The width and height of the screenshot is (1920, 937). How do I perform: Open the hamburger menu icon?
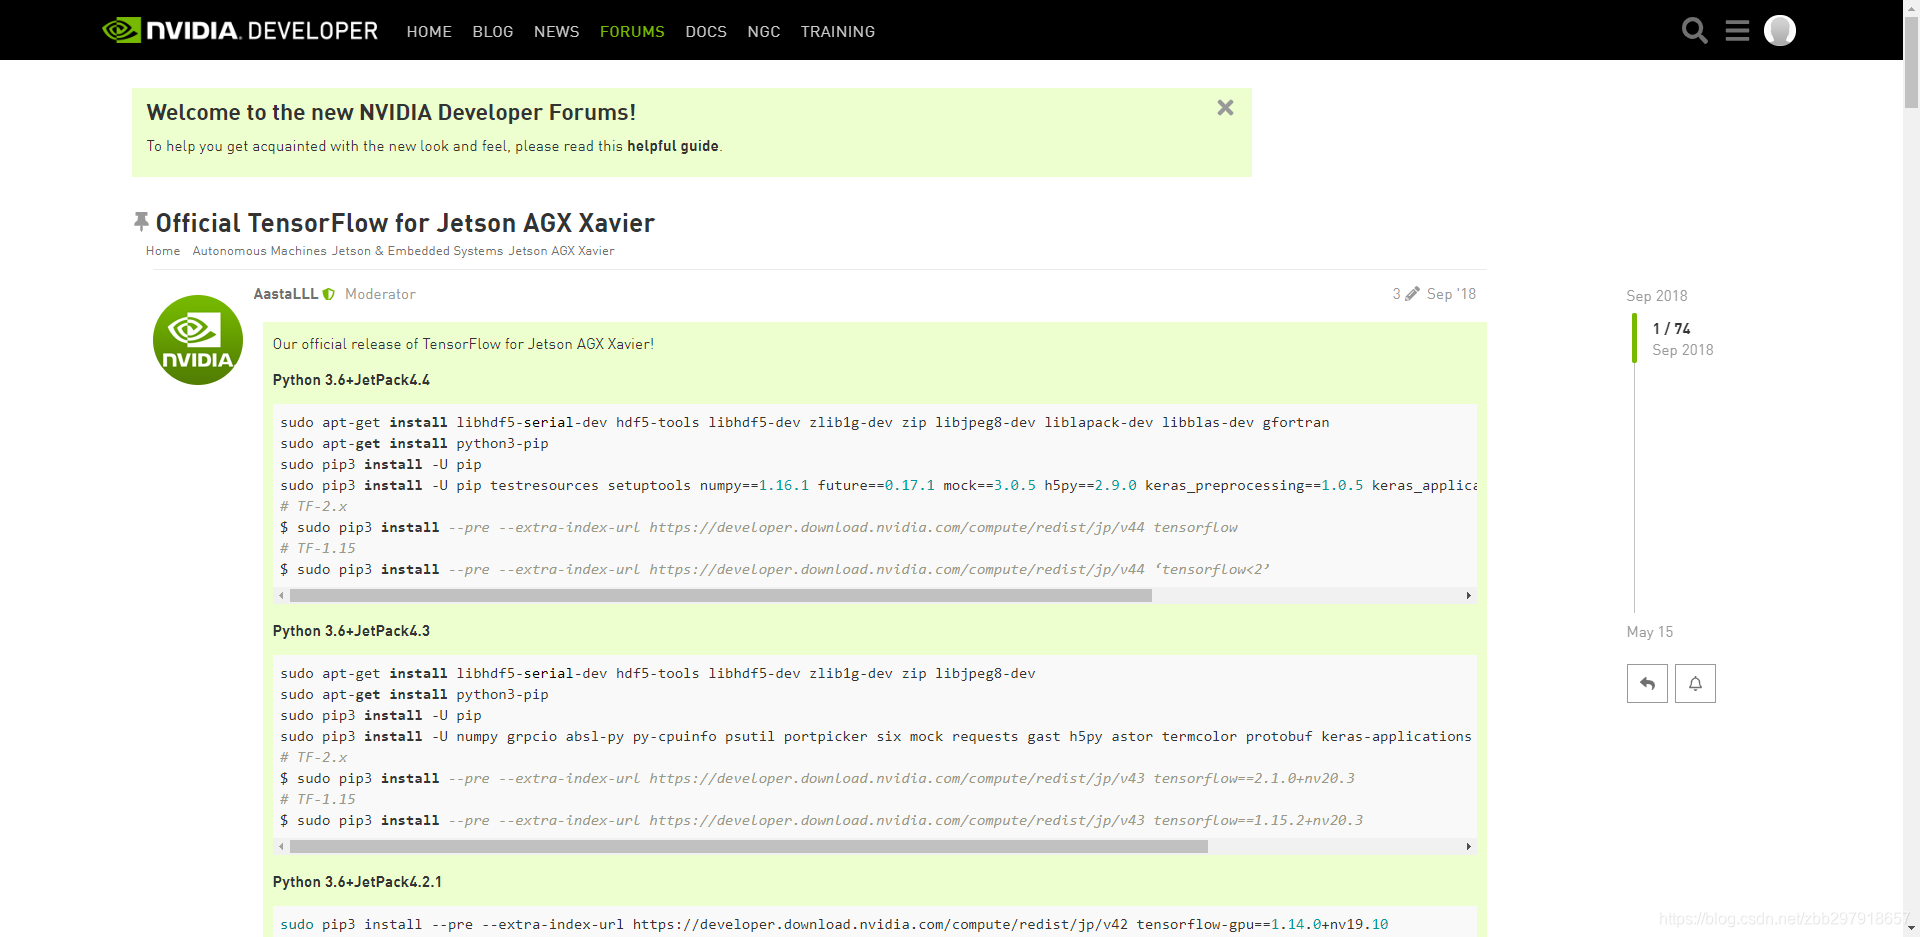[1737, 31]
